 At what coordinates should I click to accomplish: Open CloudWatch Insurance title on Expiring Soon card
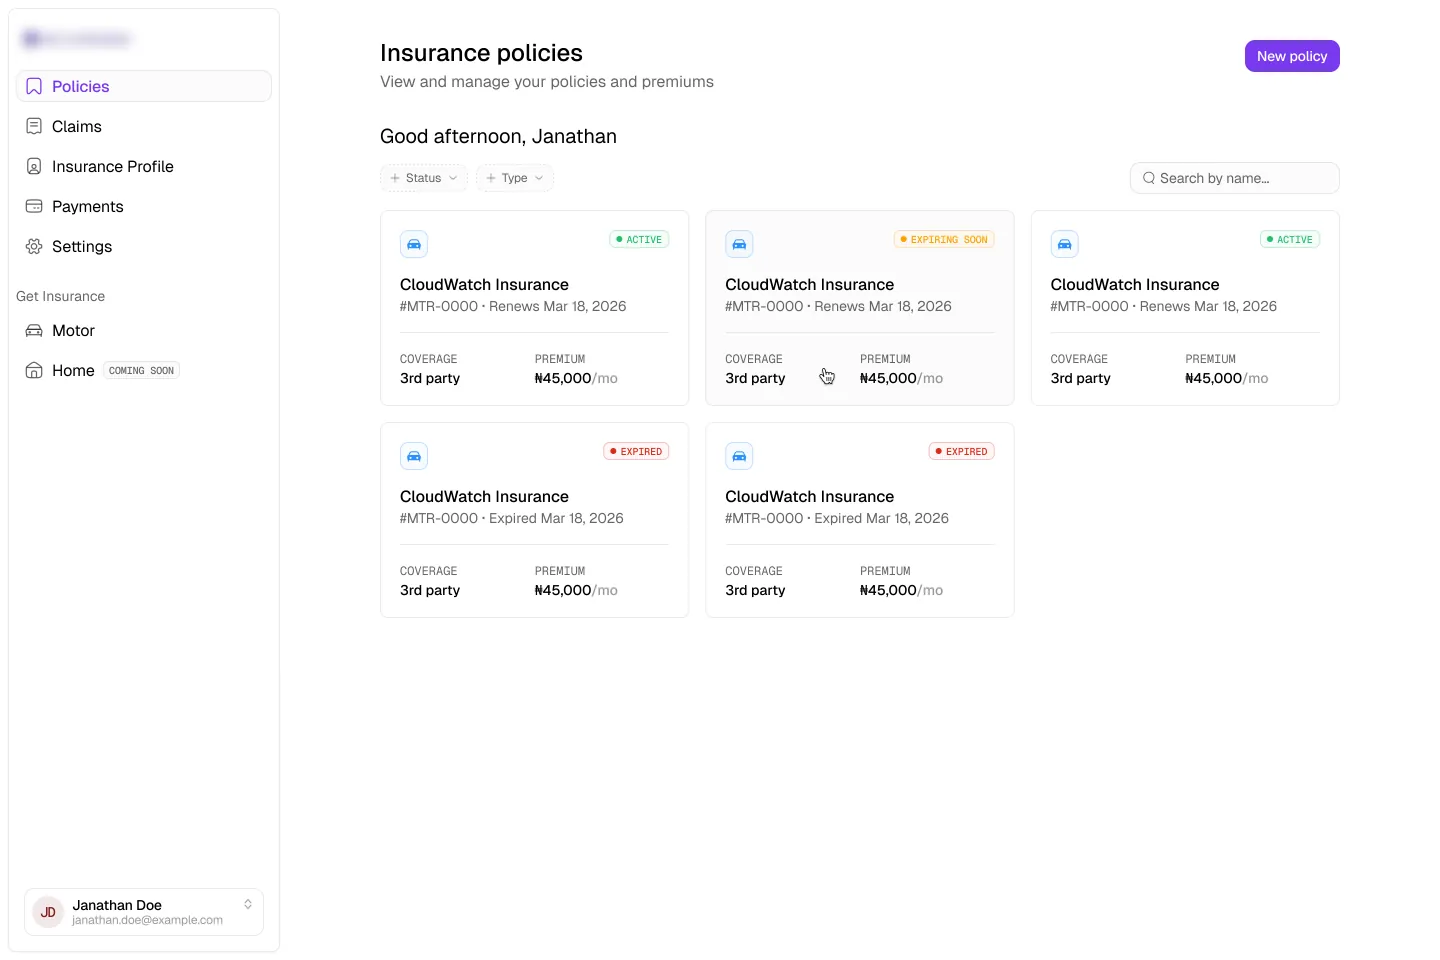click(x=810, y=284)
